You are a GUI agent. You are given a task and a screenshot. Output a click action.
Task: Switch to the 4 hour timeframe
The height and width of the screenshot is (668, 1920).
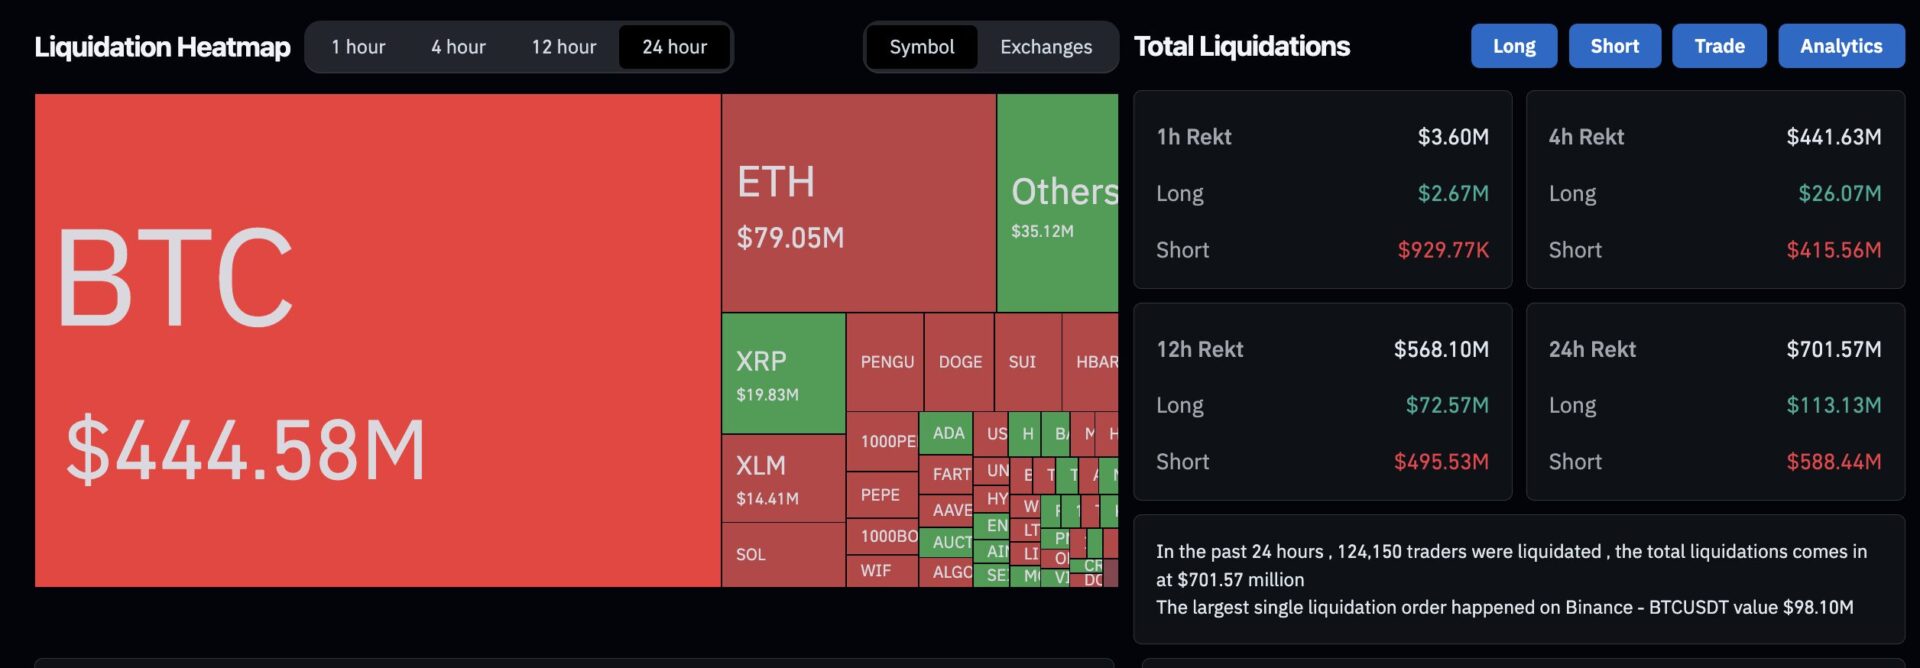tap(458, 47)
